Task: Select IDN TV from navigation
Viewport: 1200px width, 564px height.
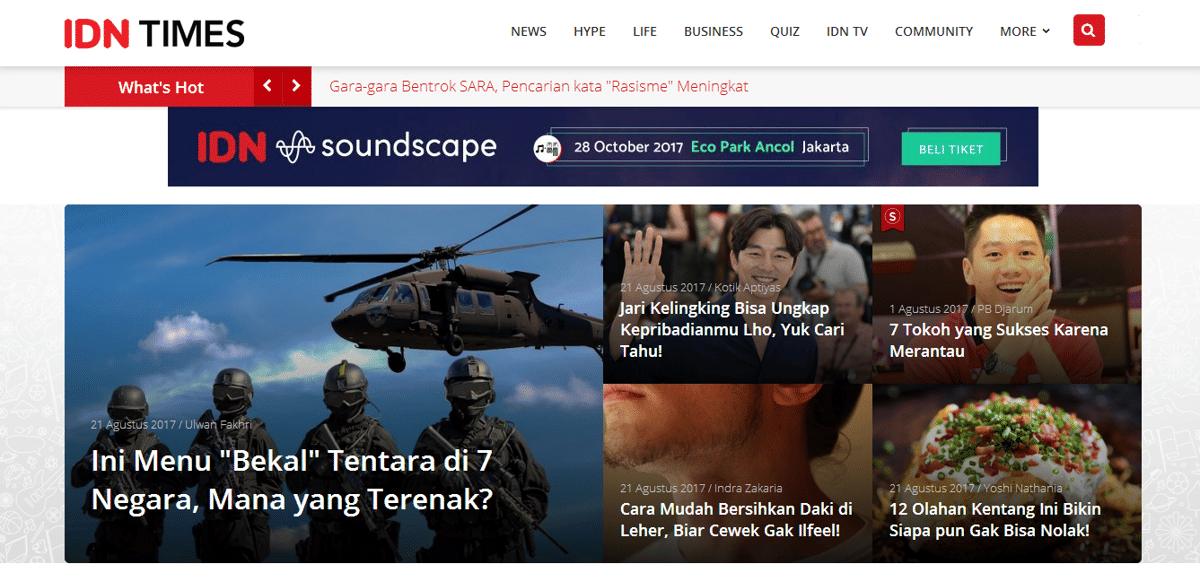Action: point(846,32)
